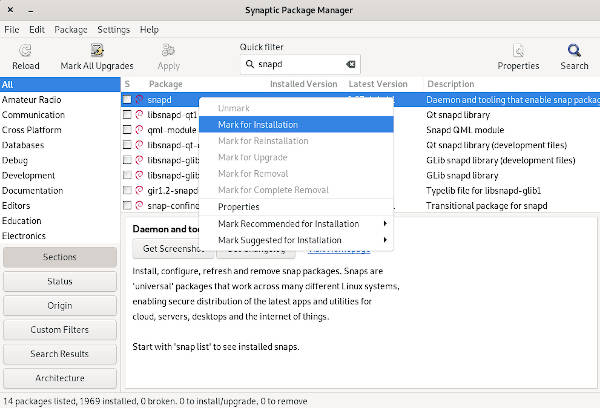Viewport: 600px width, 408px height.
Task: Click Debian swirl icon beside libsnapd-qt1
Action: (x=139, y=114)
